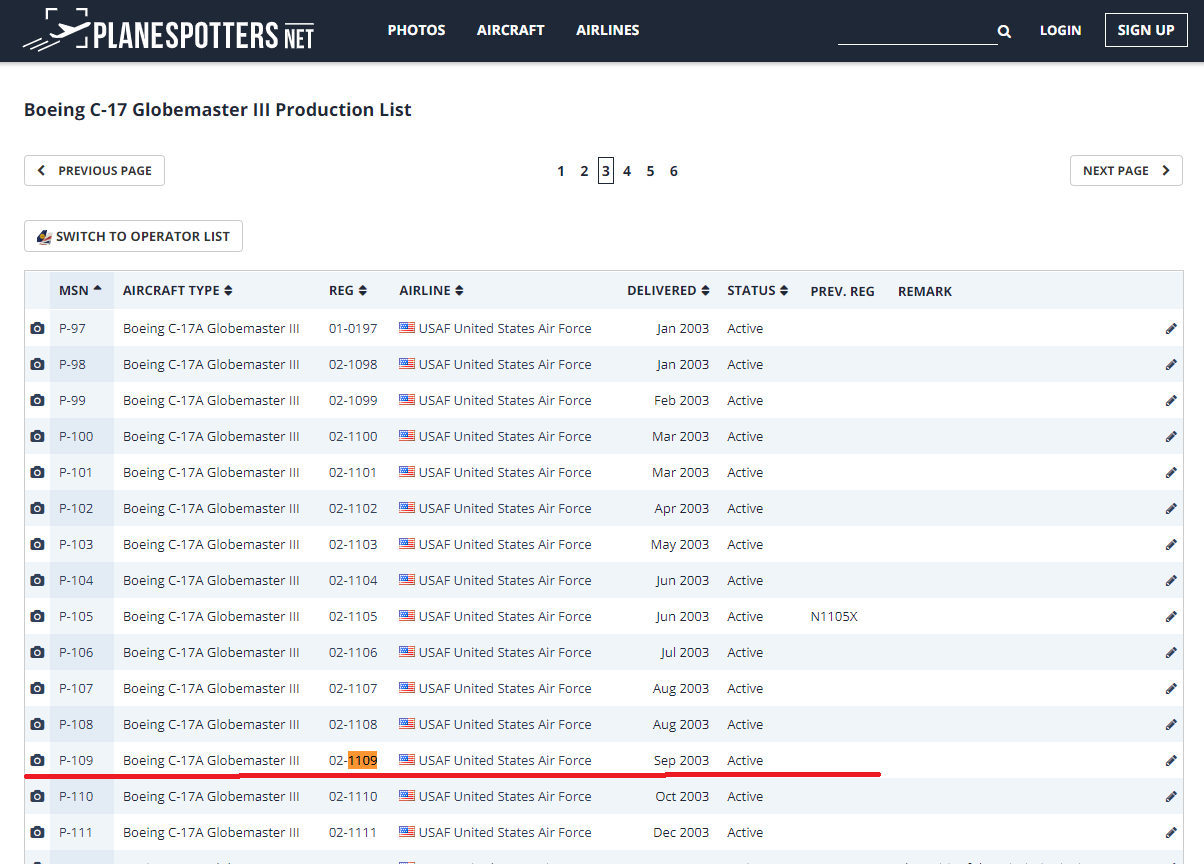Open the Aircraft menu
The width and height of the screenshot is (1204, 864).
(511, 30)
